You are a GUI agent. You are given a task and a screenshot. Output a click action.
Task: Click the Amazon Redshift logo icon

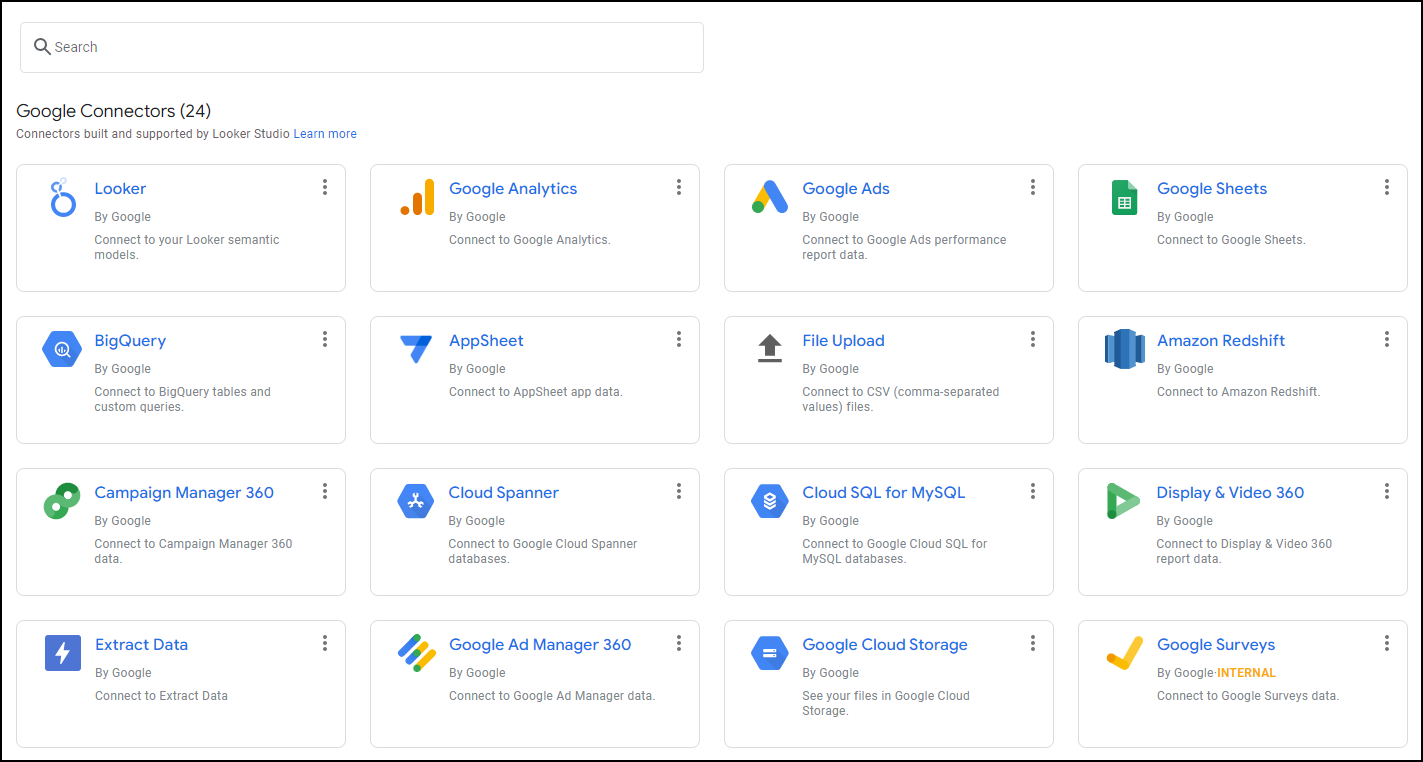click(x=1125, y=349)
